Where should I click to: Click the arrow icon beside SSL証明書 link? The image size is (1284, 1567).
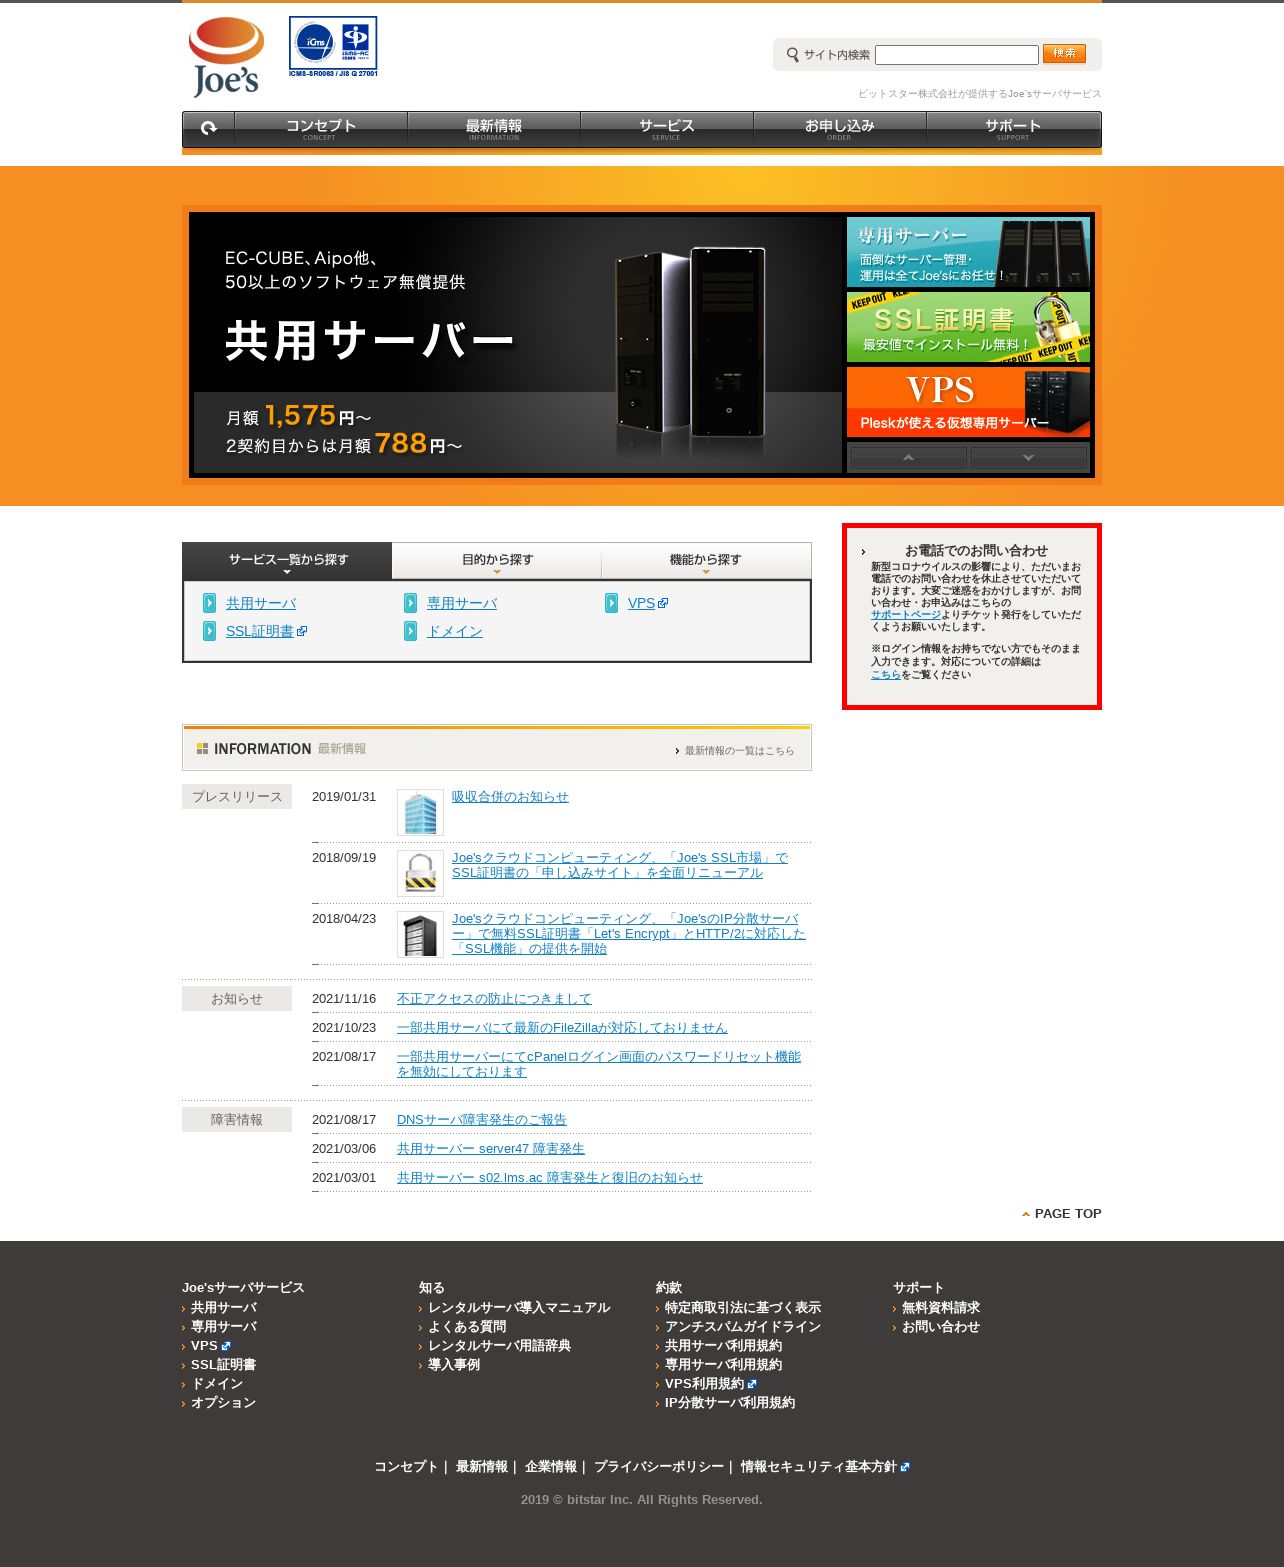209,631
